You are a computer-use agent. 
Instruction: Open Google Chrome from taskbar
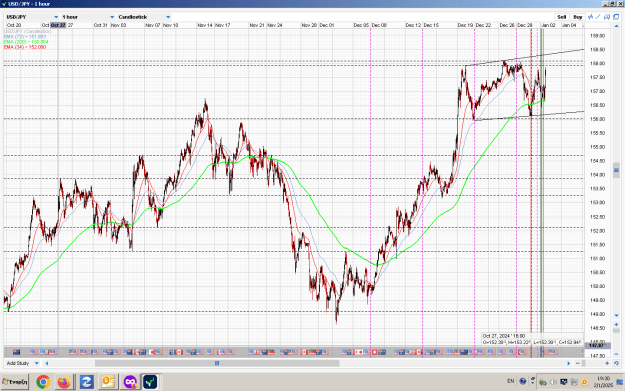pos(43,382)
